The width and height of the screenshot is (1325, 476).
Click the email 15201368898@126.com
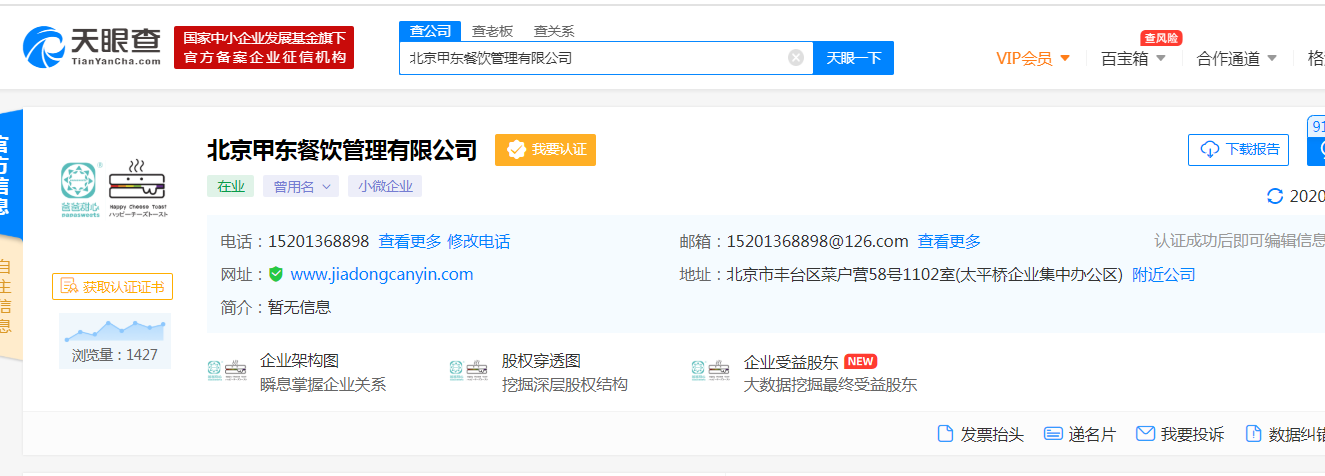(817, 241)
